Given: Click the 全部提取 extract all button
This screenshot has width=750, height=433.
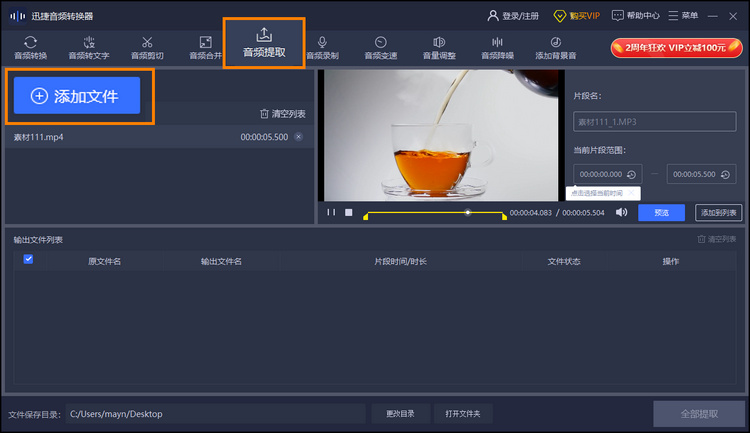Looking at the screenshot, I should [x=699, y=414].
